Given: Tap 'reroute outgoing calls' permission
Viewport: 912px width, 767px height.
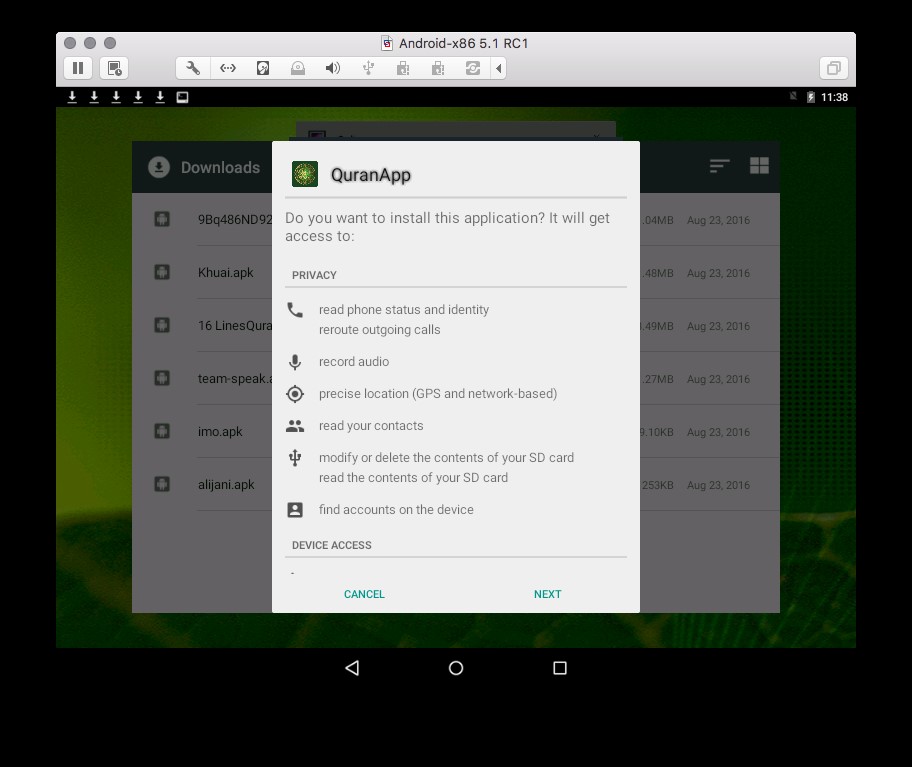Looking at the screenshot, I should point(379,330).
